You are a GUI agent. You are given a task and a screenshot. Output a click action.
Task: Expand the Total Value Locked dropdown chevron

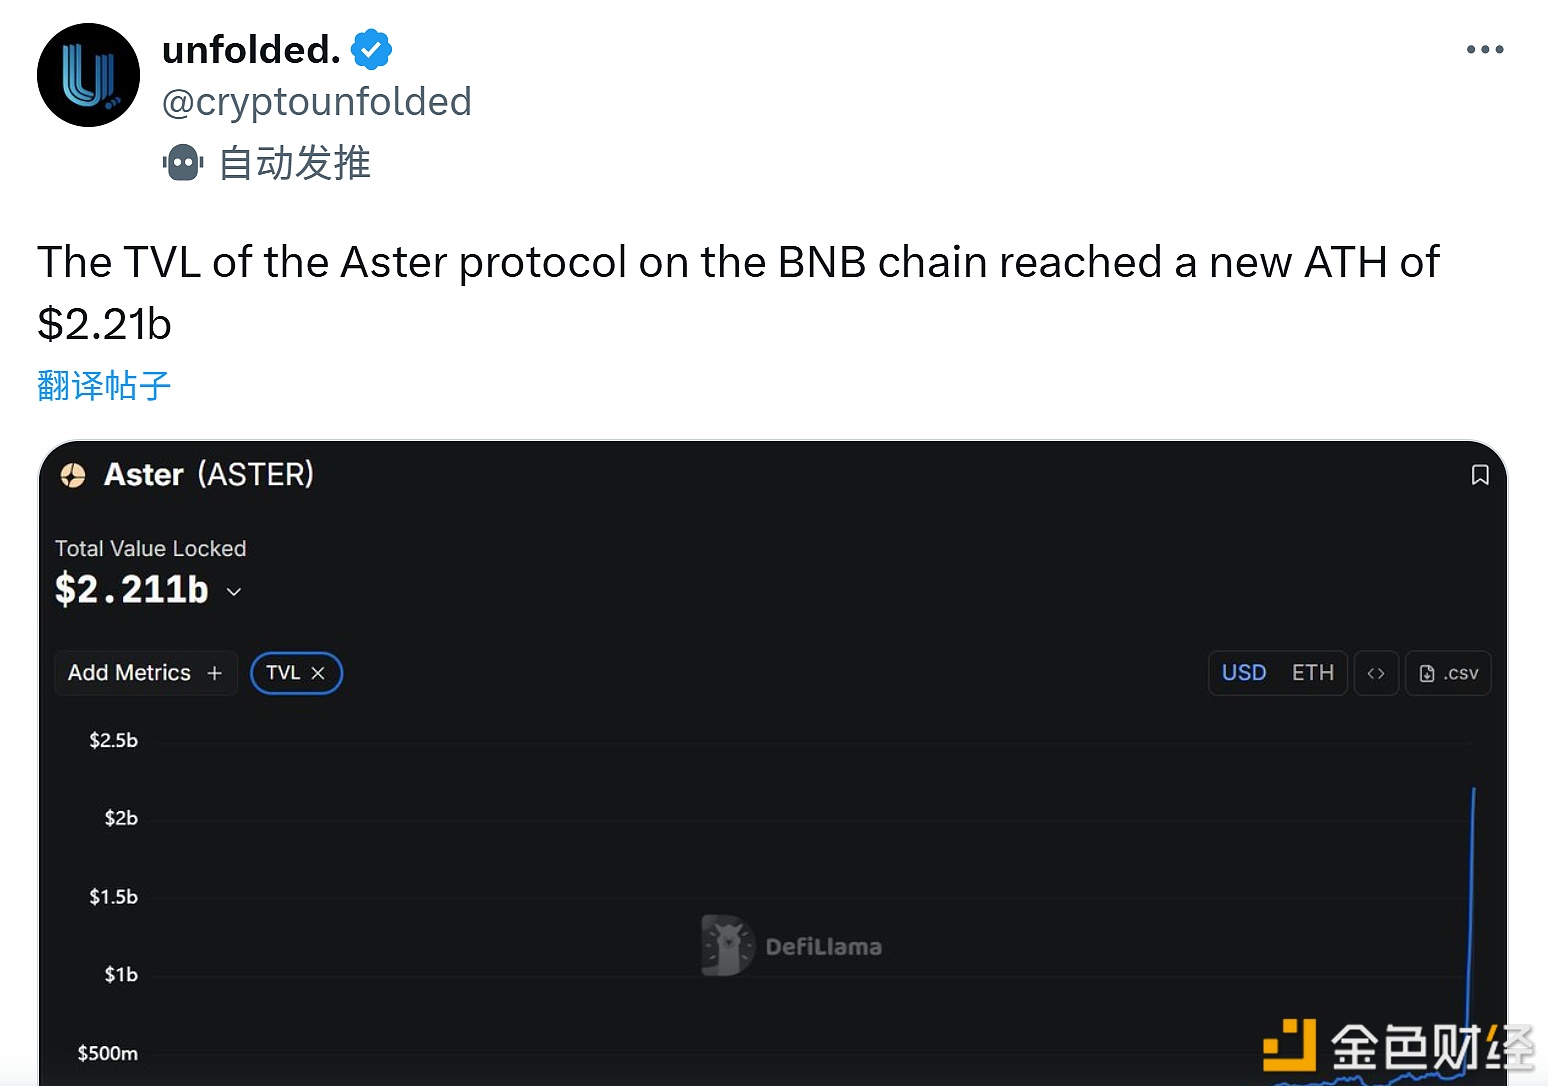click(234, 592)
